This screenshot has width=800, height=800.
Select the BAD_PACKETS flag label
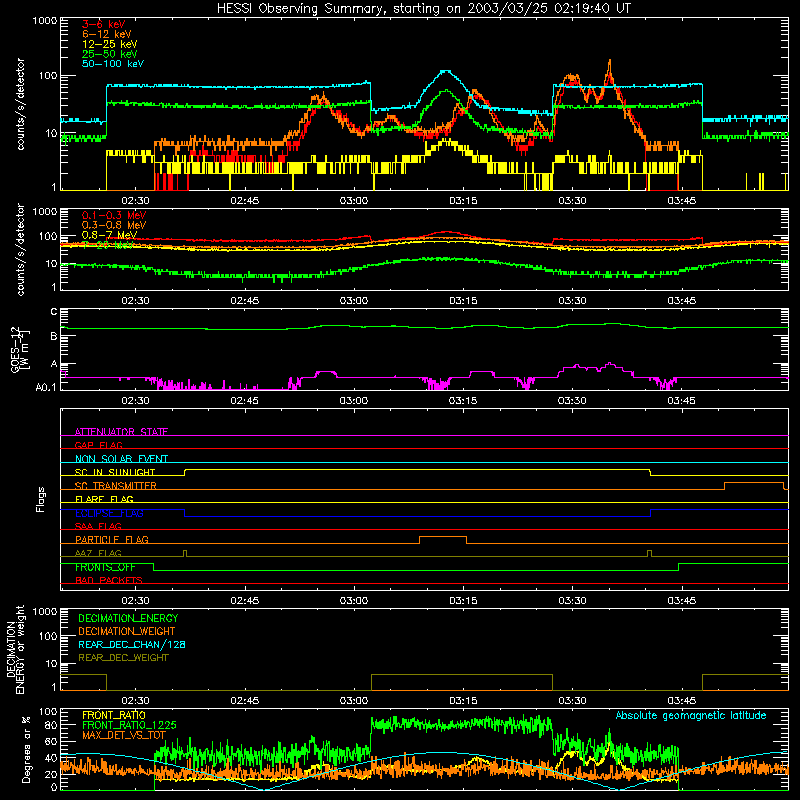tap(109, 580)
